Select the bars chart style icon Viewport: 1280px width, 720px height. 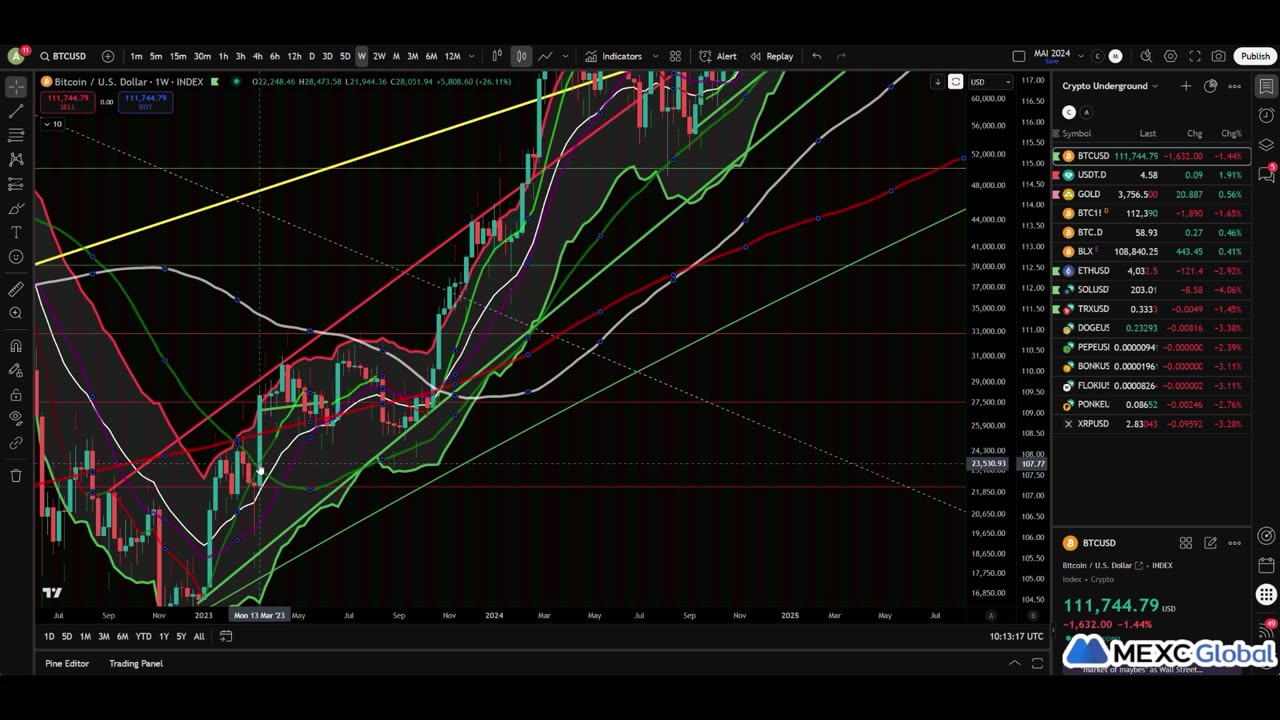click(x=497, y=56)
